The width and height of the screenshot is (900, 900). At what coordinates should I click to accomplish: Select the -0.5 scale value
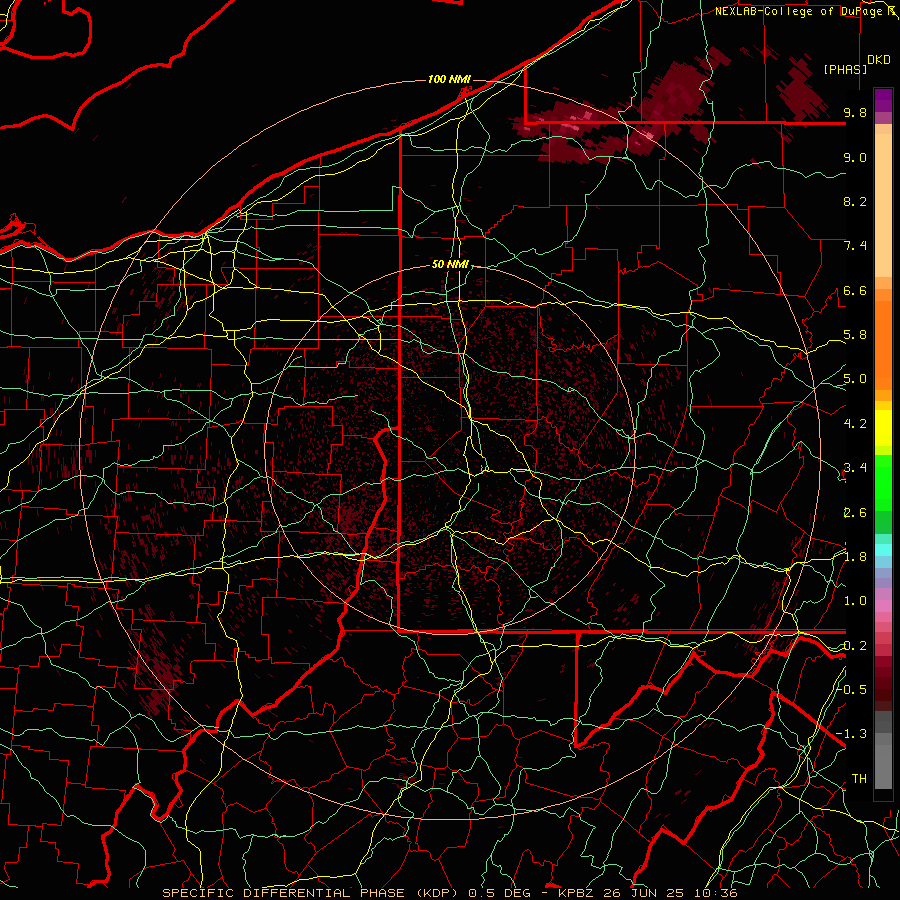[x=852, y=689]
